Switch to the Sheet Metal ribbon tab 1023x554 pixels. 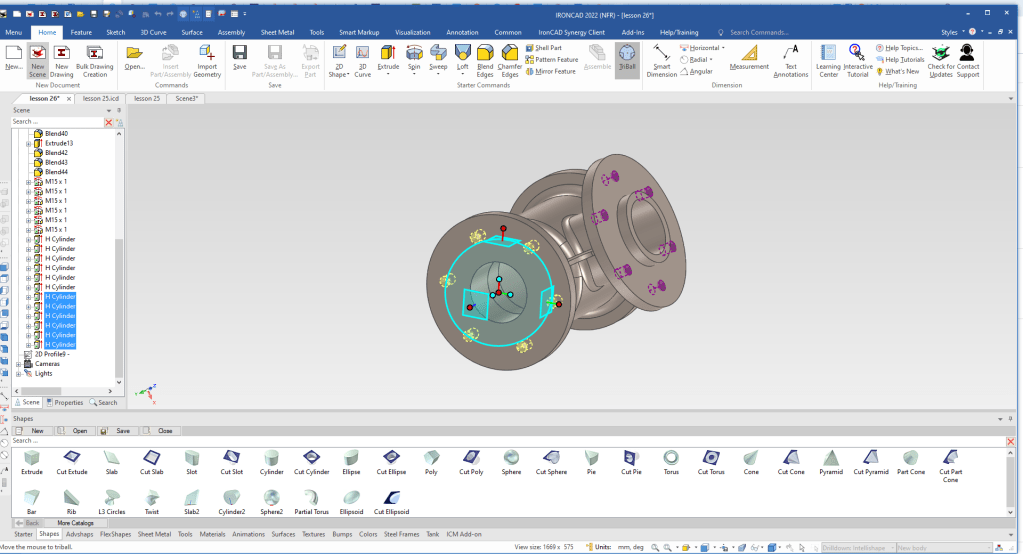point(278,32)
